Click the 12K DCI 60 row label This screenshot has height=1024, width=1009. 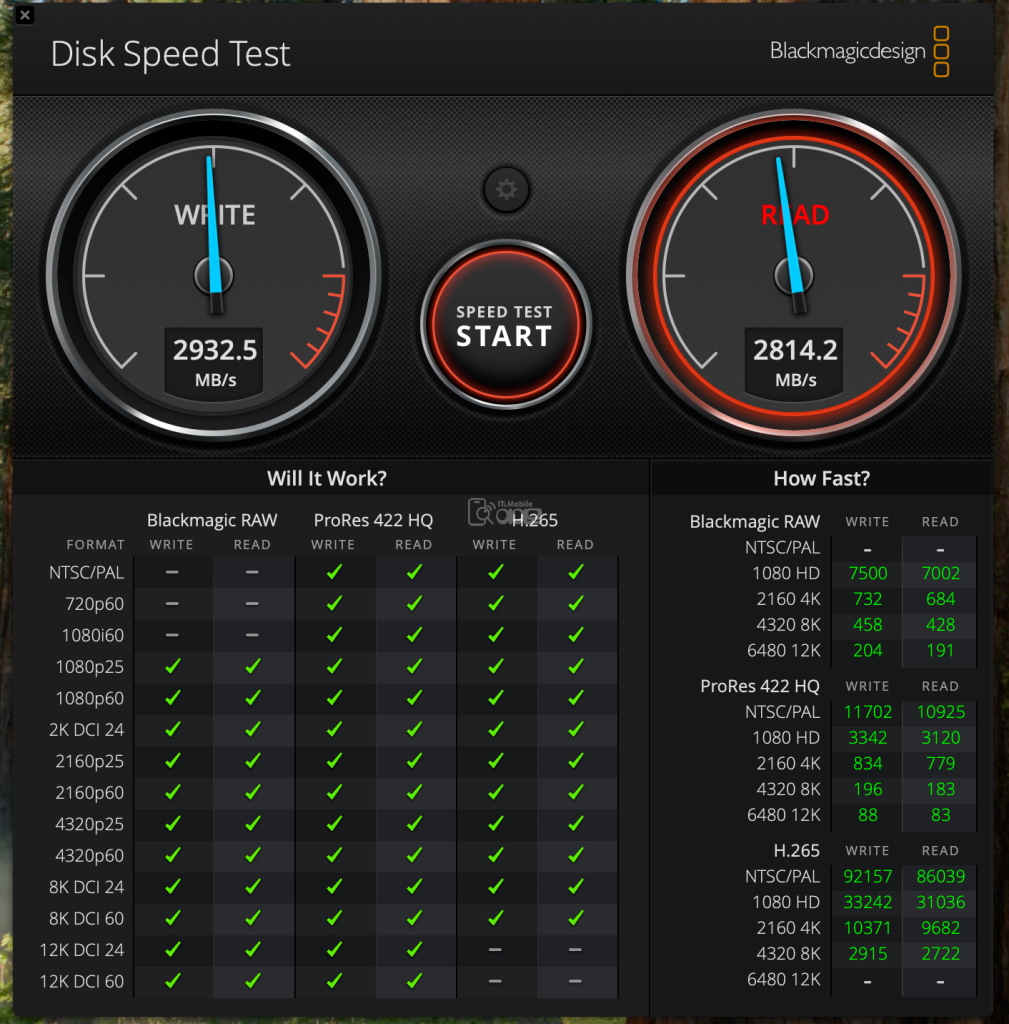(x=82, y=981)
